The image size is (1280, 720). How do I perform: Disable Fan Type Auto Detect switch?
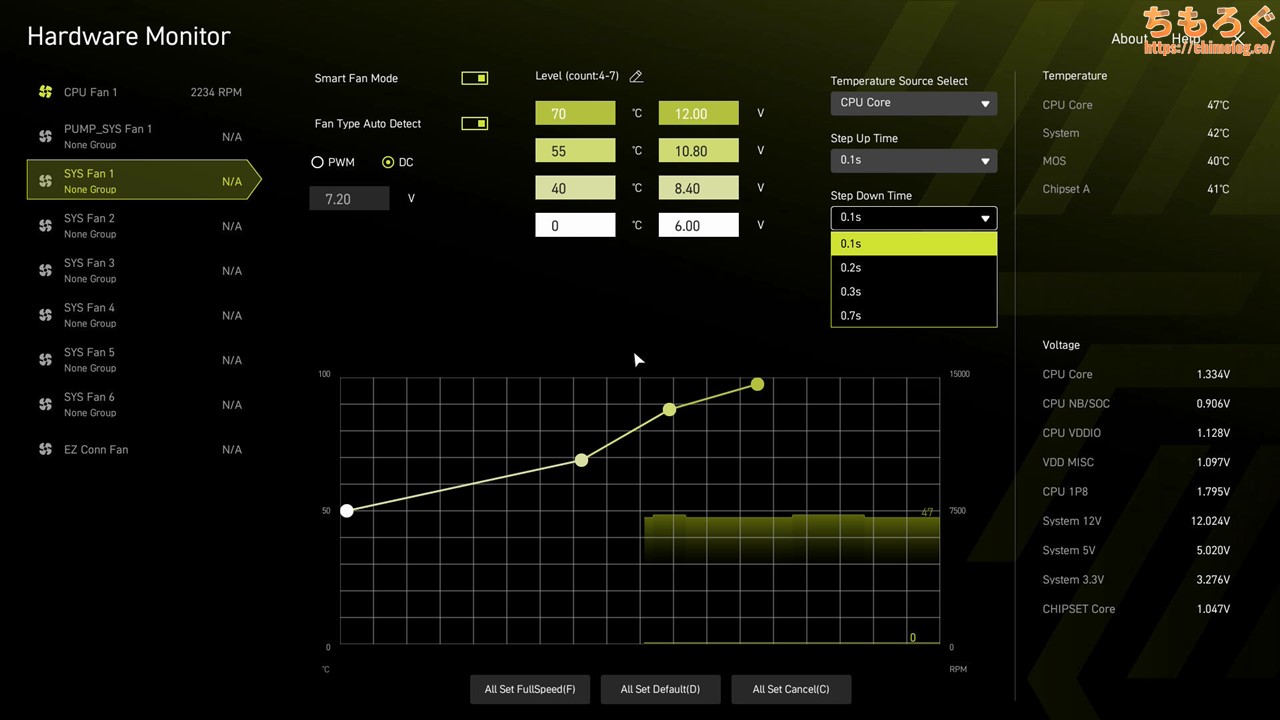pyautogui.click(x=474, y=124)
